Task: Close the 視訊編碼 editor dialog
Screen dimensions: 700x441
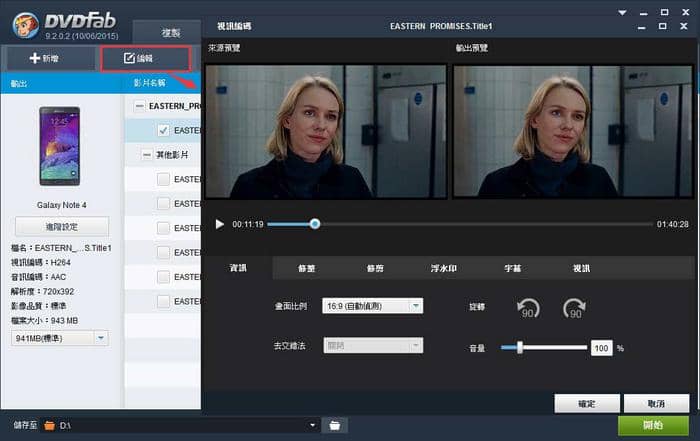Action: (x=683, y=26)
